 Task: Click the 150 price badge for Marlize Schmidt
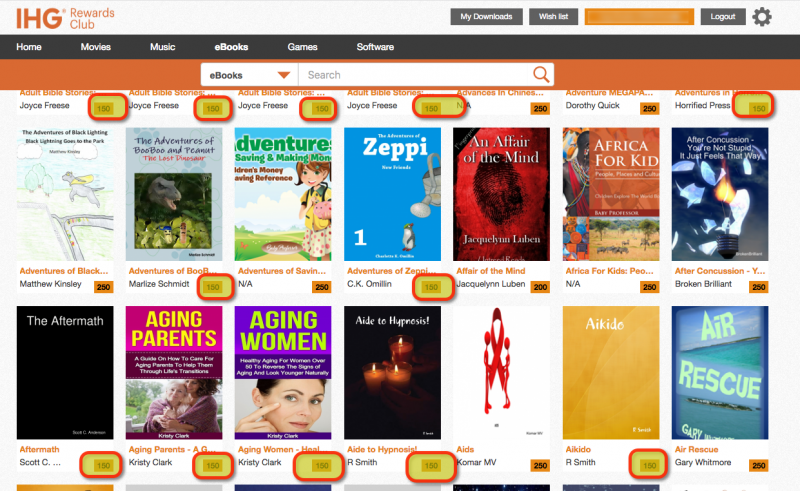(213, 287)
